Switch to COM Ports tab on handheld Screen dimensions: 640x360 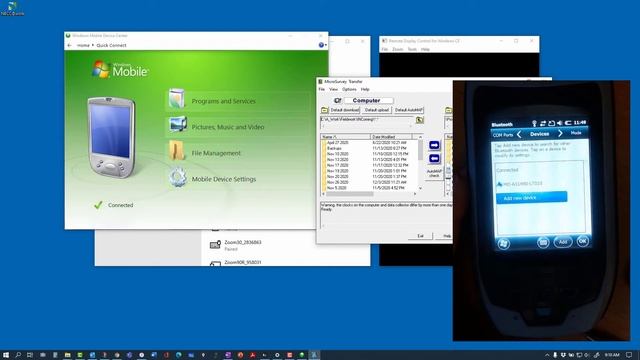(x=503, y=135)
